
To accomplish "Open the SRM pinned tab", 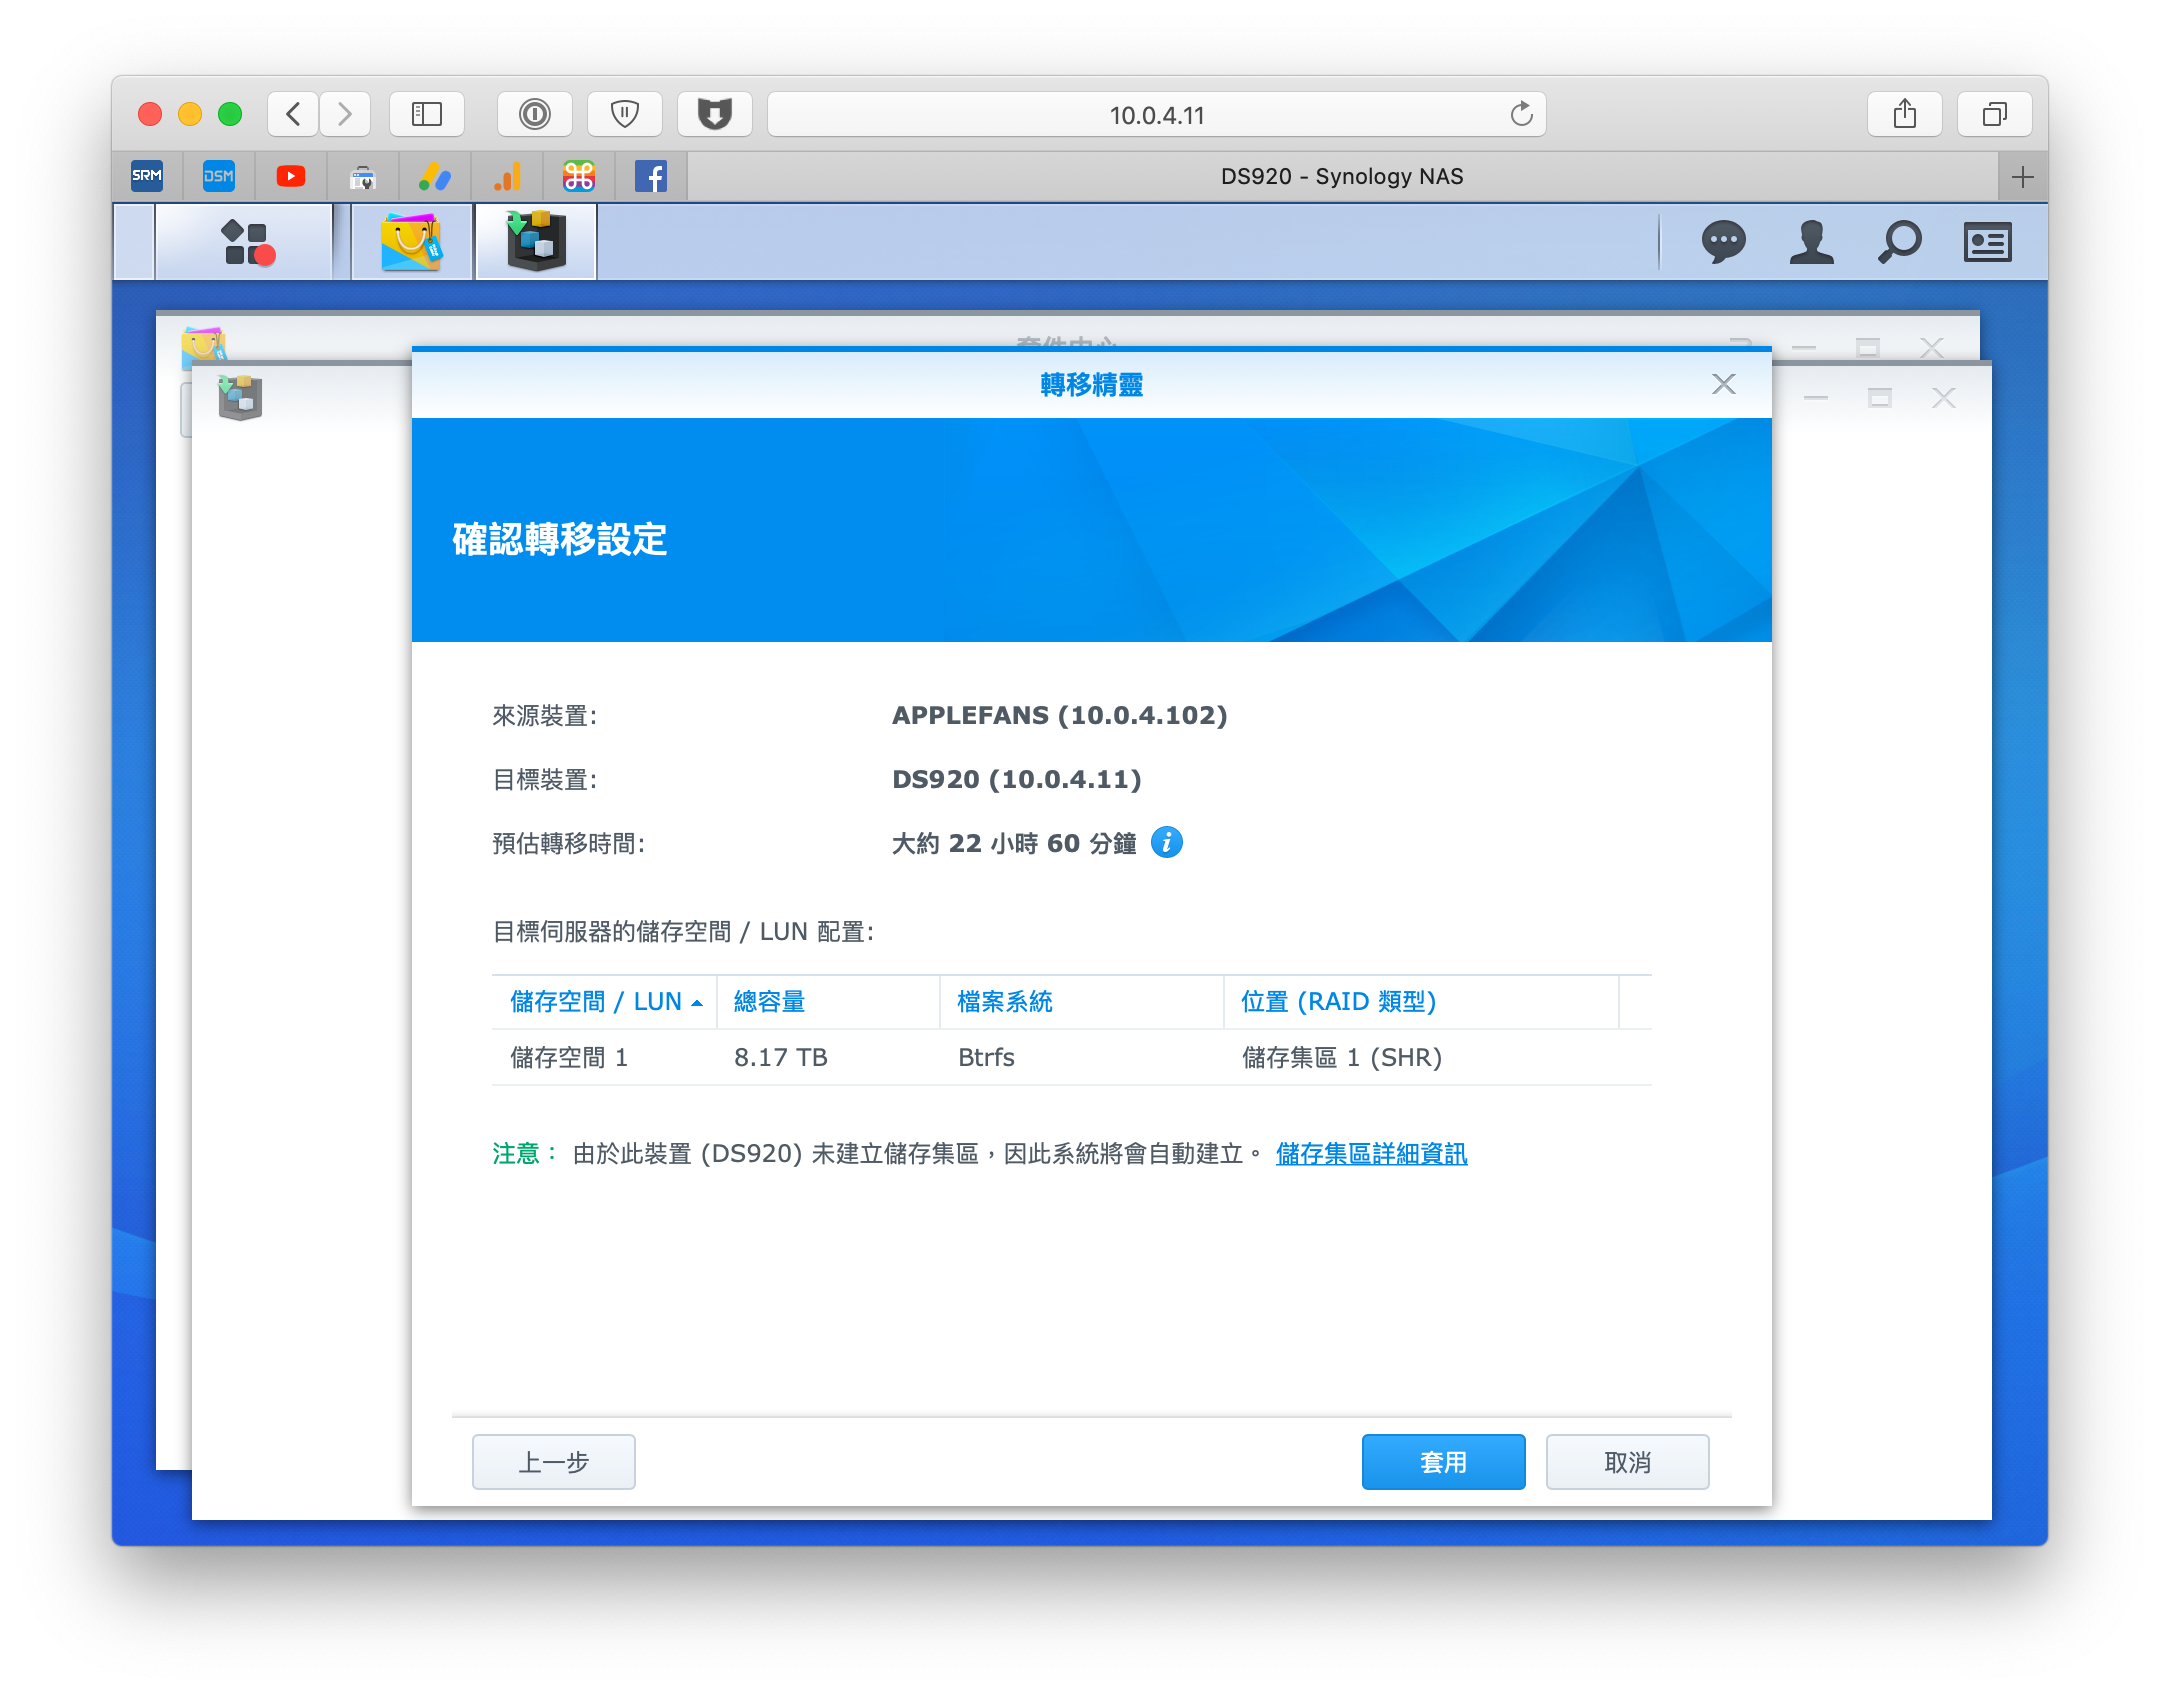I will [147, 177].
